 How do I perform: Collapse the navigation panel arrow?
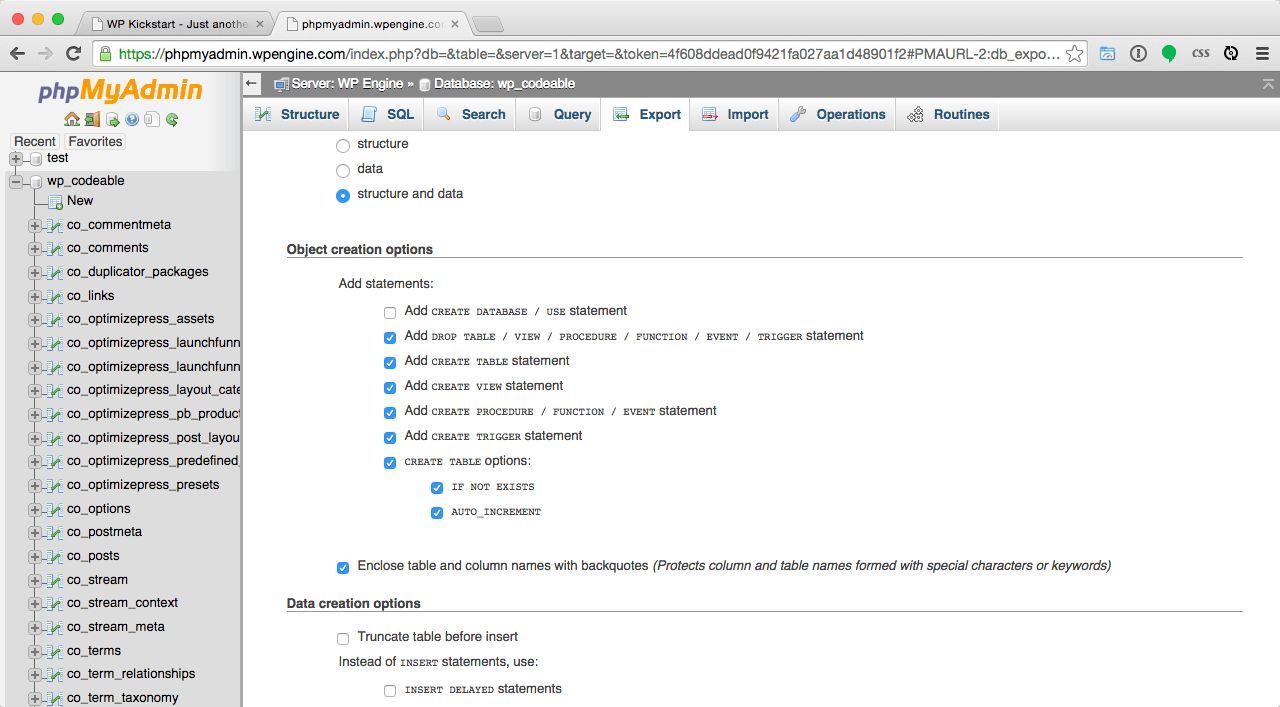252,84
